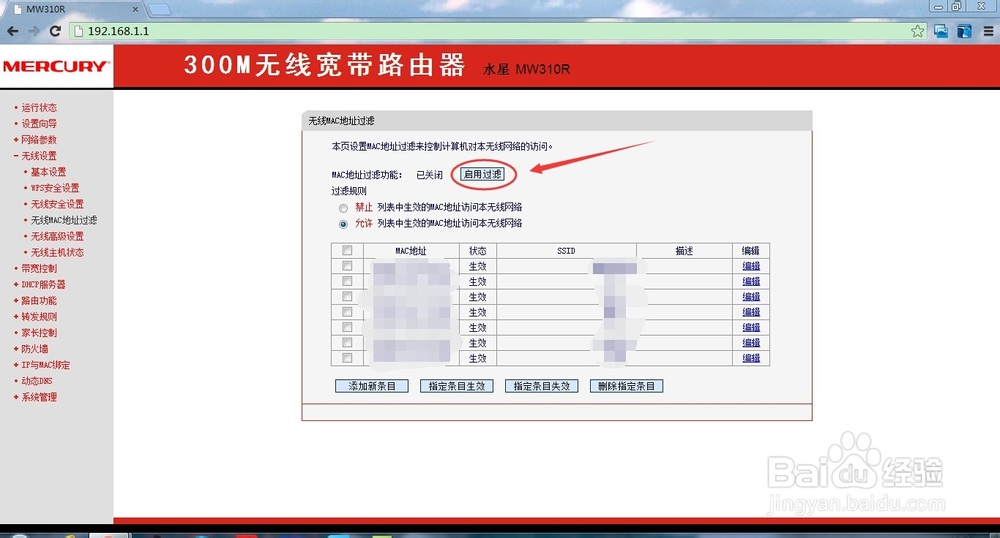The width and height of the screenshot is (1000, 538).
Task: Expand 转发规则 in the sidebar
Action: (x=39, y=316)
